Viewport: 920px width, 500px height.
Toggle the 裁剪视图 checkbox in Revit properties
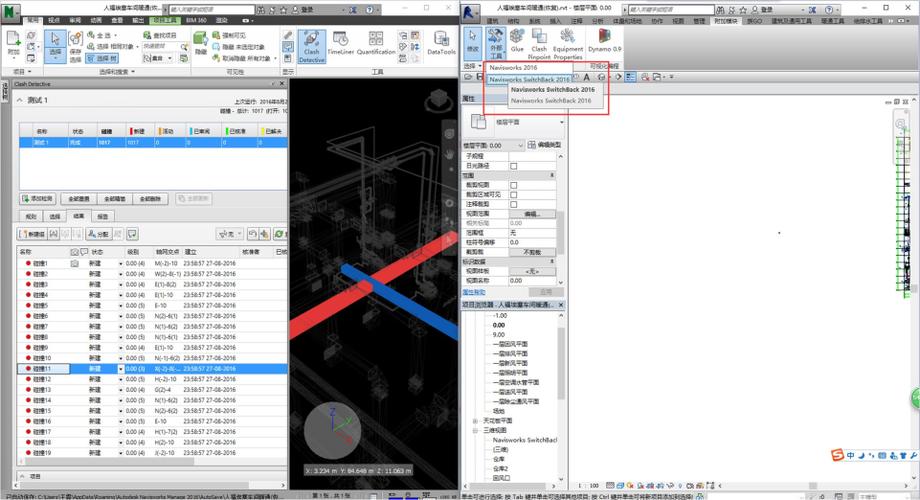point(513,185)
